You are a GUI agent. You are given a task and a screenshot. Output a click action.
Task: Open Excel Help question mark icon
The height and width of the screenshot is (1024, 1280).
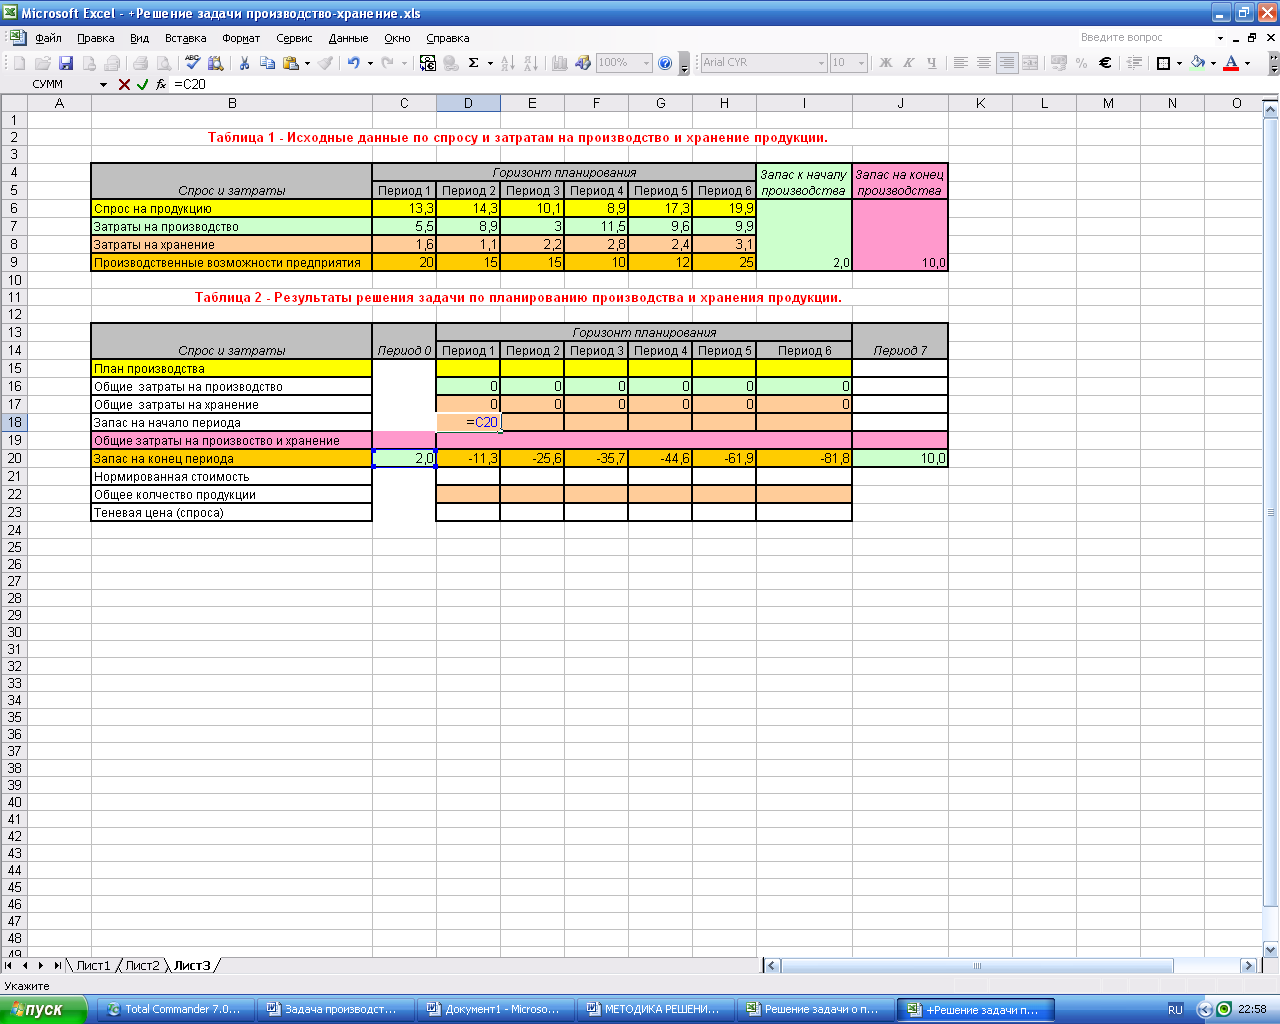(665, 63)
